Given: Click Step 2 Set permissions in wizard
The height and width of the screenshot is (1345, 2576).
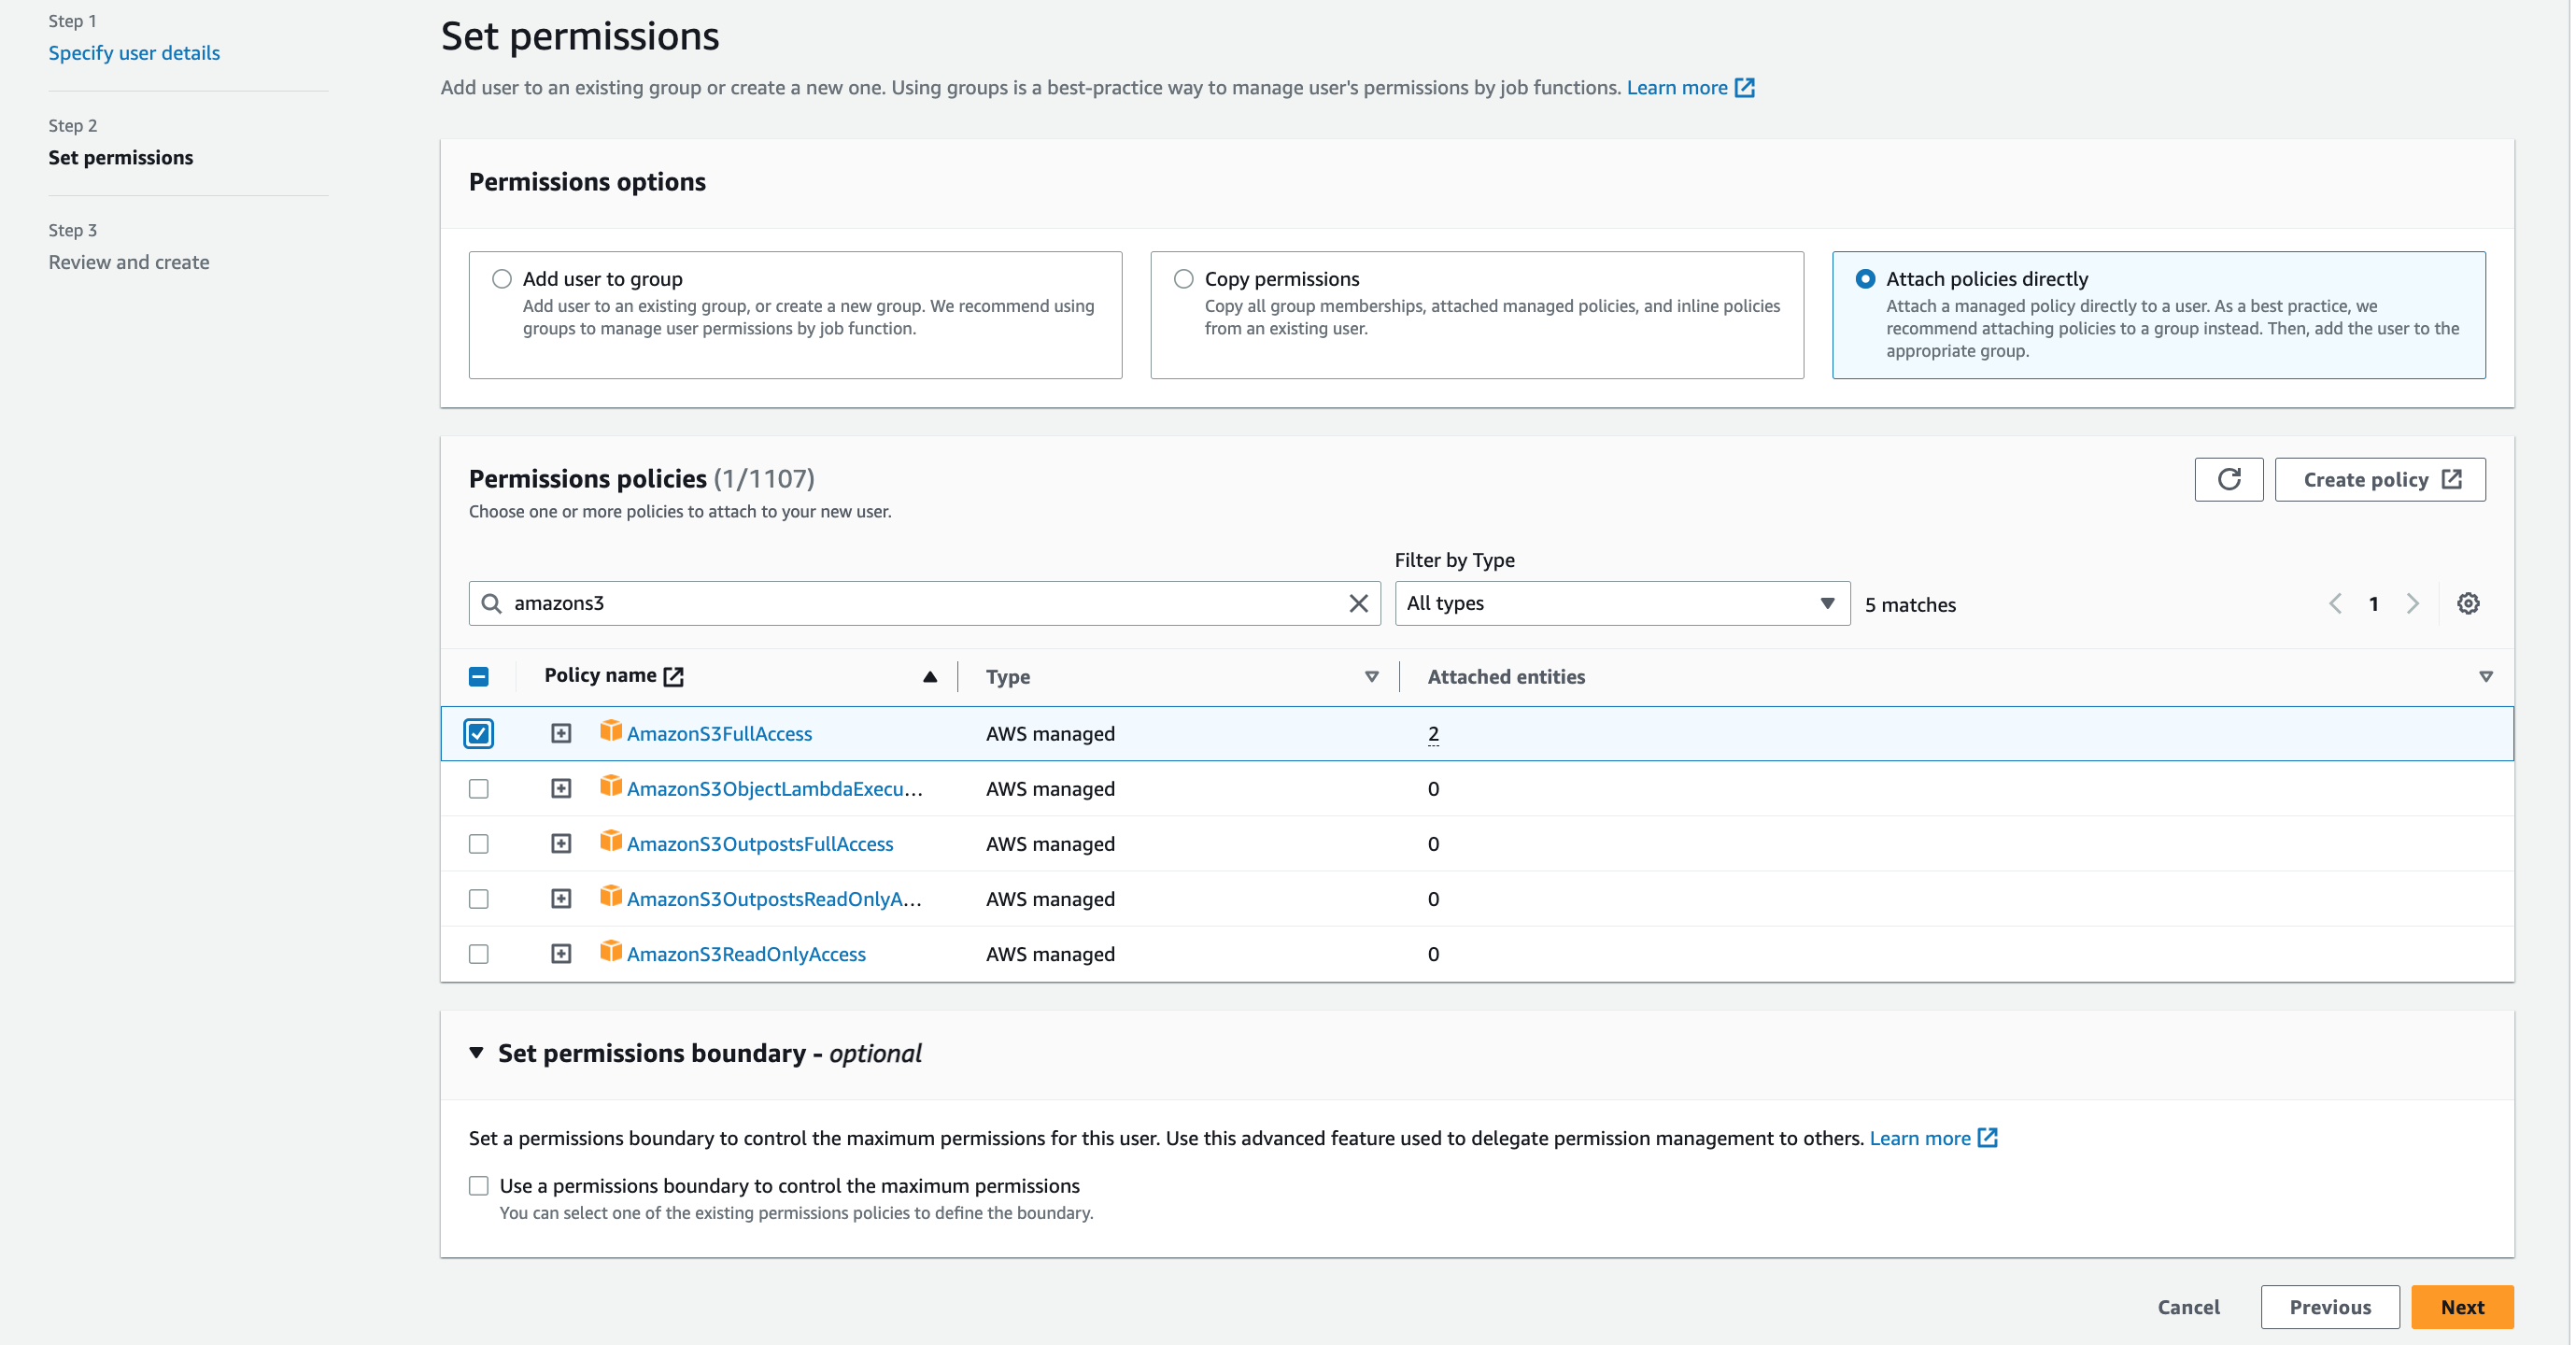Looking at the screenshot, I should (x=121, y=157).
